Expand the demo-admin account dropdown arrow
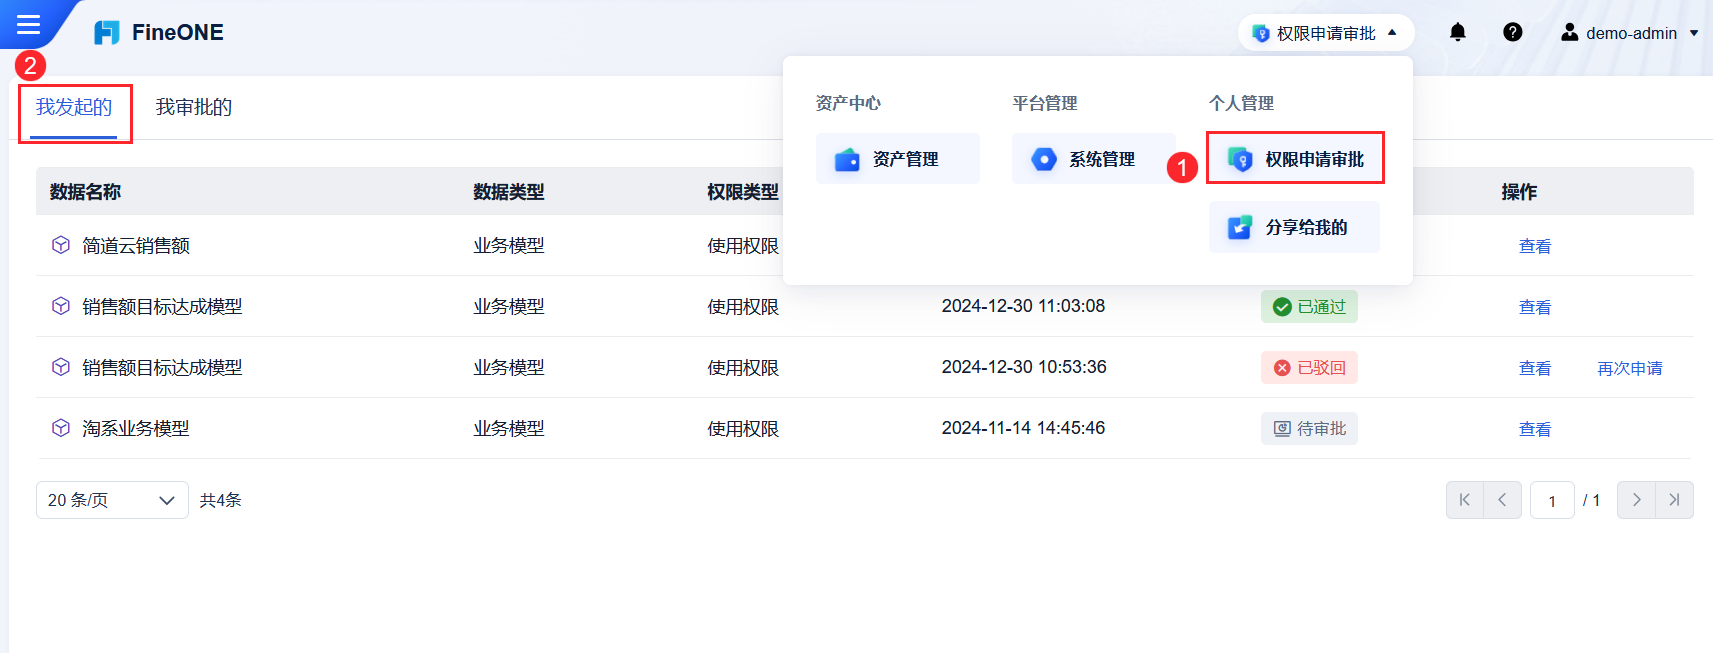 click(1694, 33)
